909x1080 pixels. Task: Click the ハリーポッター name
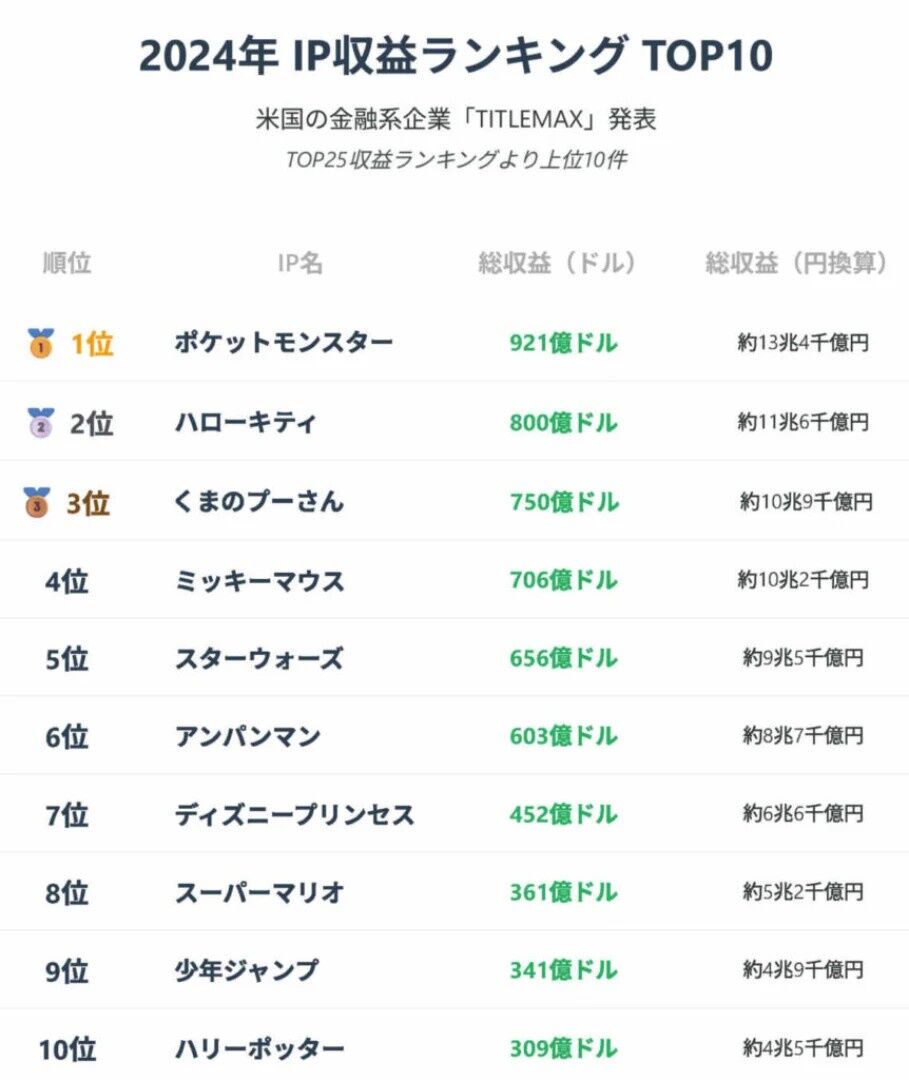[259, 1049]
